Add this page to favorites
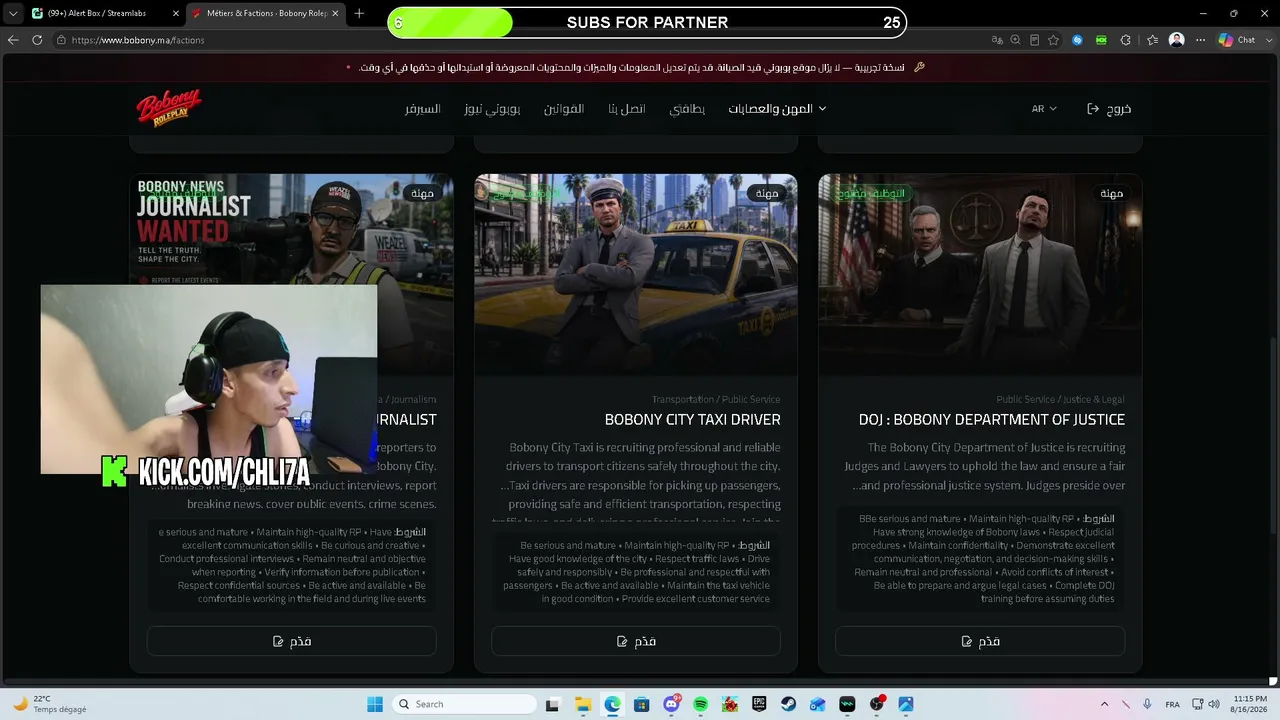This screenshot has height=720, width=1280. 1054,40
